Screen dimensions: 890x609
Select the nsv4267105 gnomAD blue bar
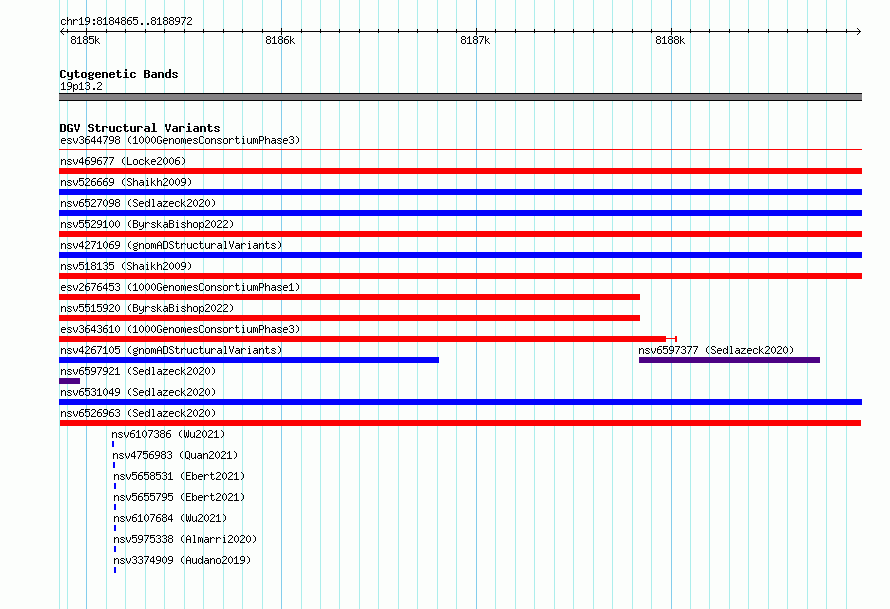coord(249,360)
